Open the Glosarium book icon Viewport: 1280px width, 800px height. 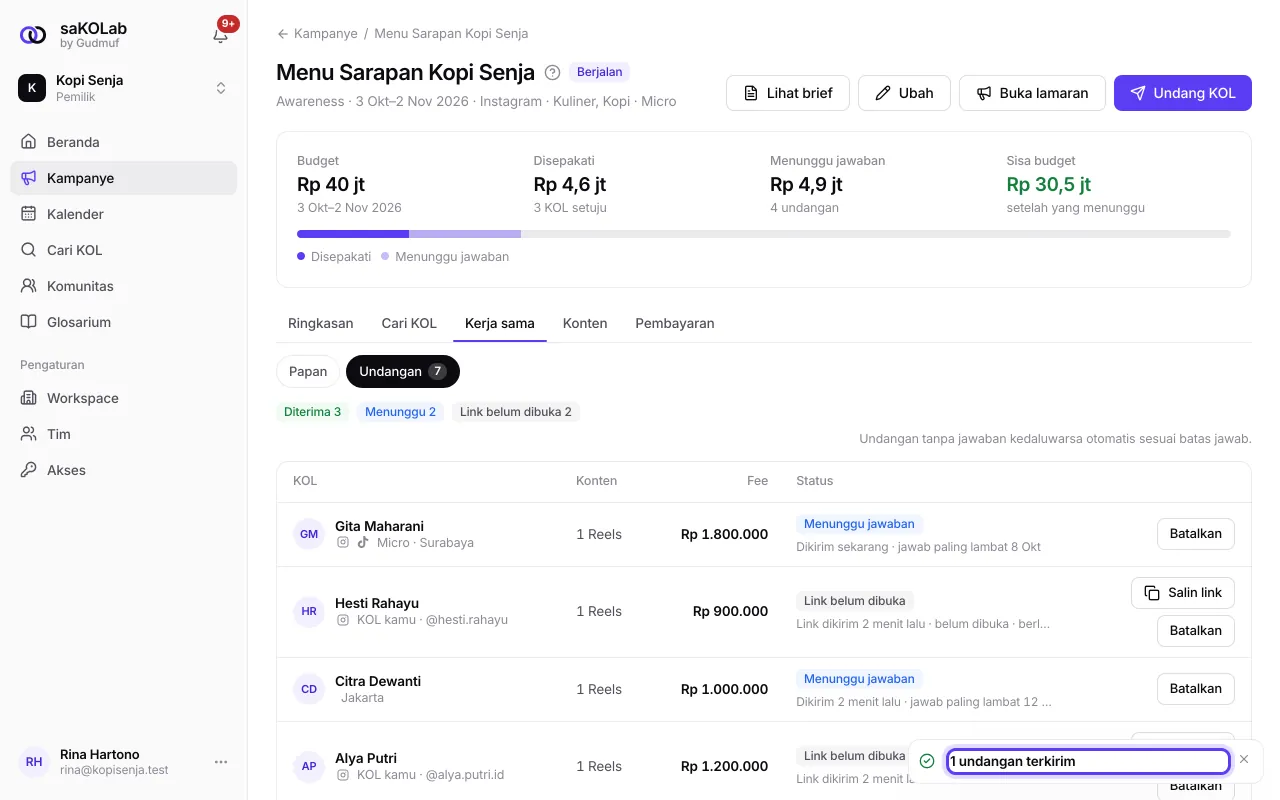pyautogui.click(x=28, y=322)
